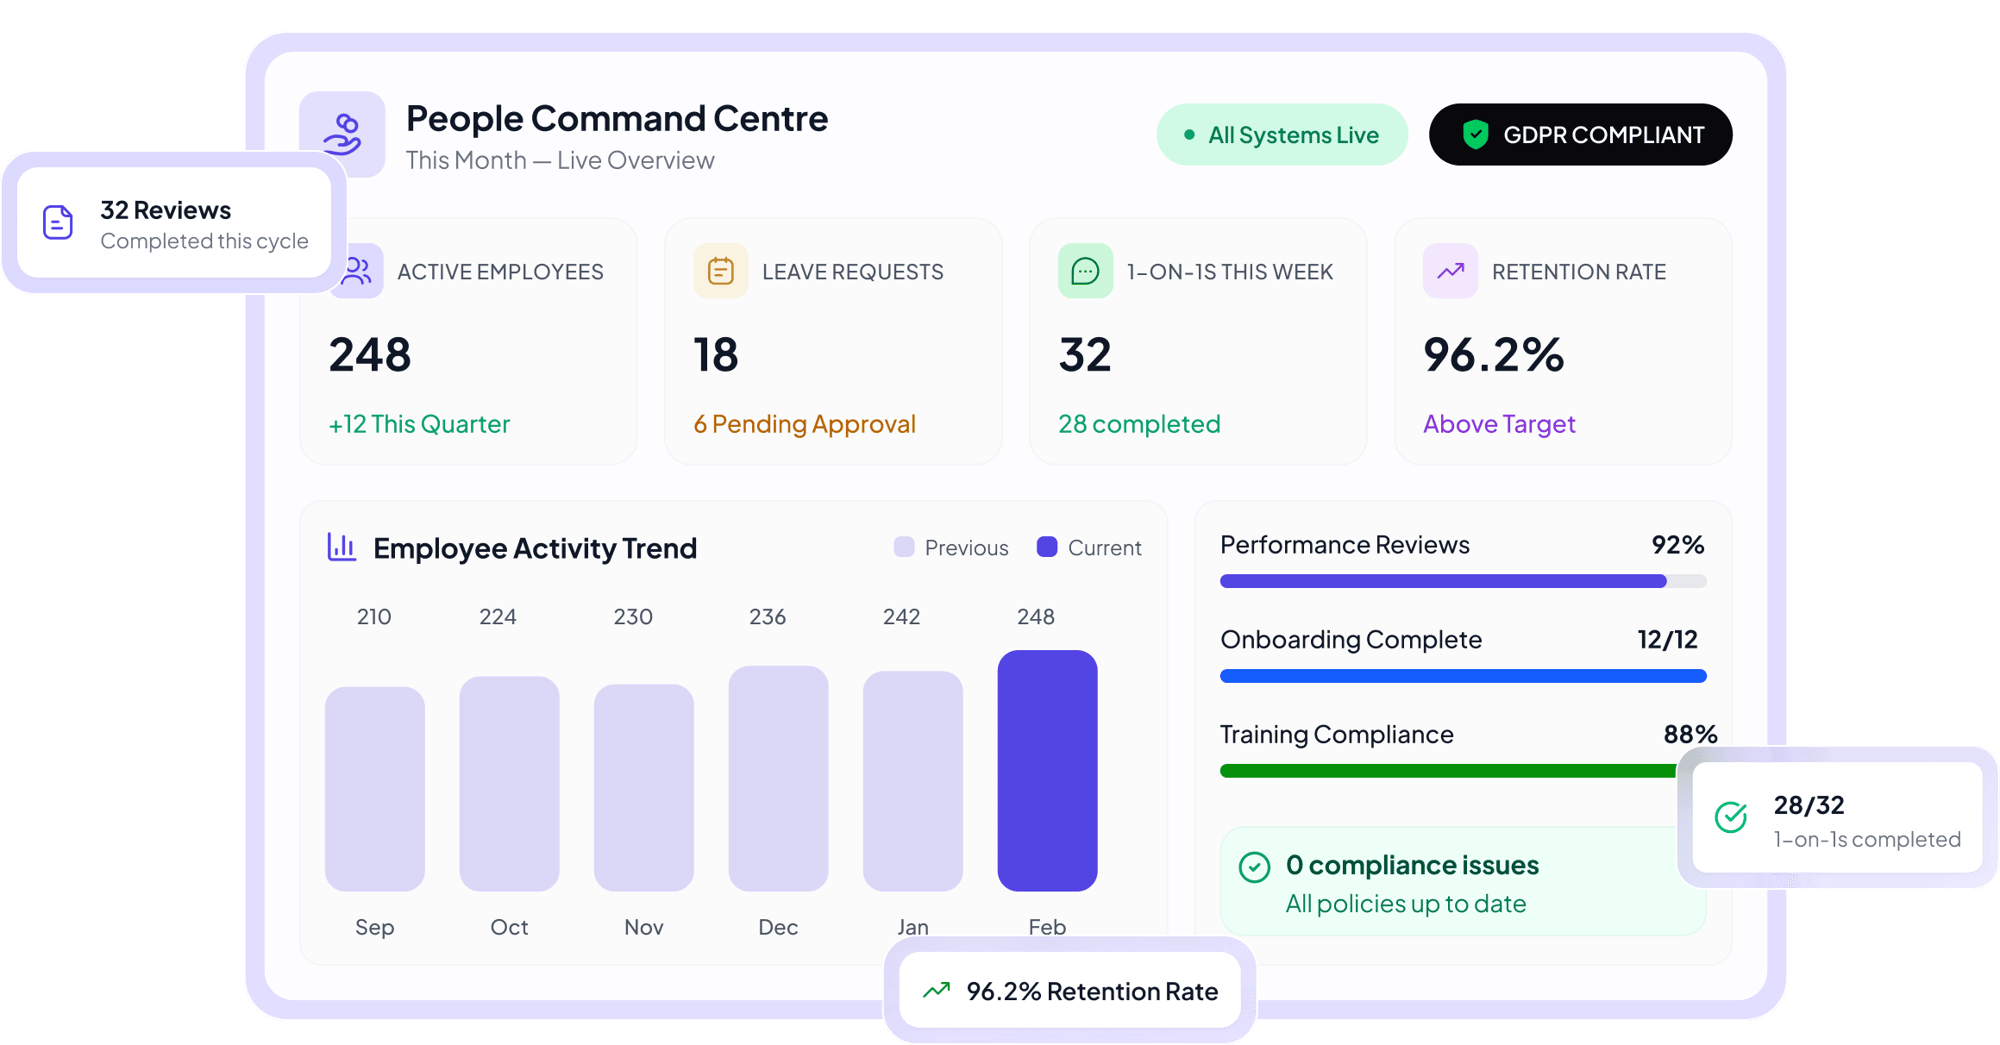The width and height of the screenshot is (2000, 1045).
Task: Click the check icon in 28/32 card
Action: [1731, 817]
